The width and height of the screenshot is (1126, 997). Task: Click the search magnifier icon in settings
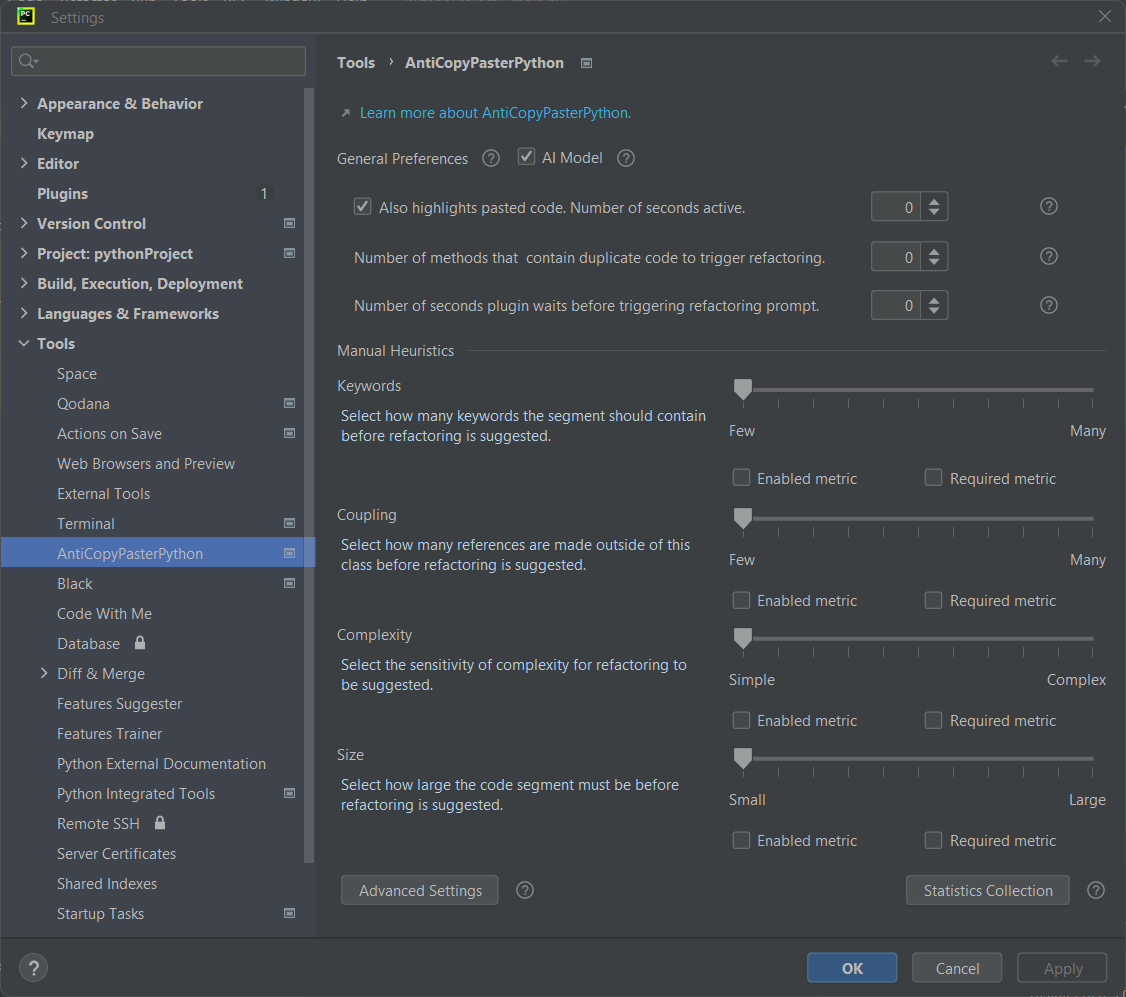point(27,61)
